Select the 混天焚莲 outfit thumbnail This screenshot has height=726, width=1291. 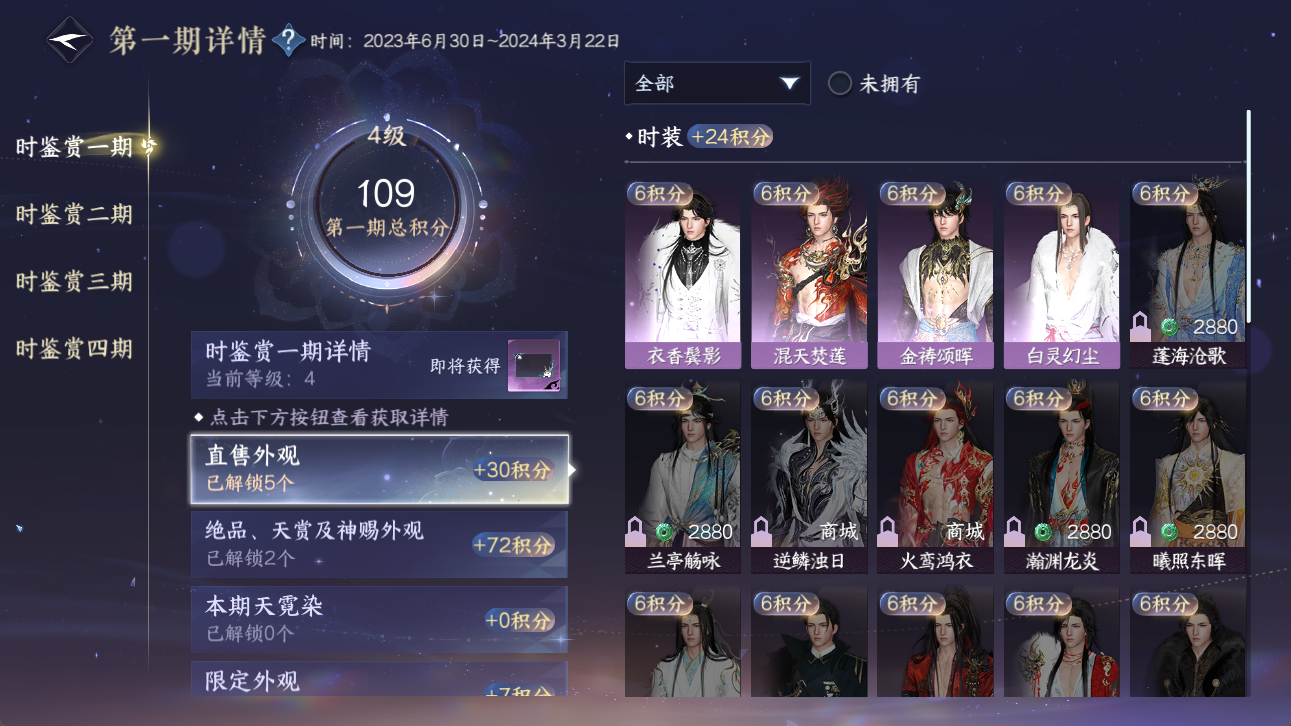[809, 274]
